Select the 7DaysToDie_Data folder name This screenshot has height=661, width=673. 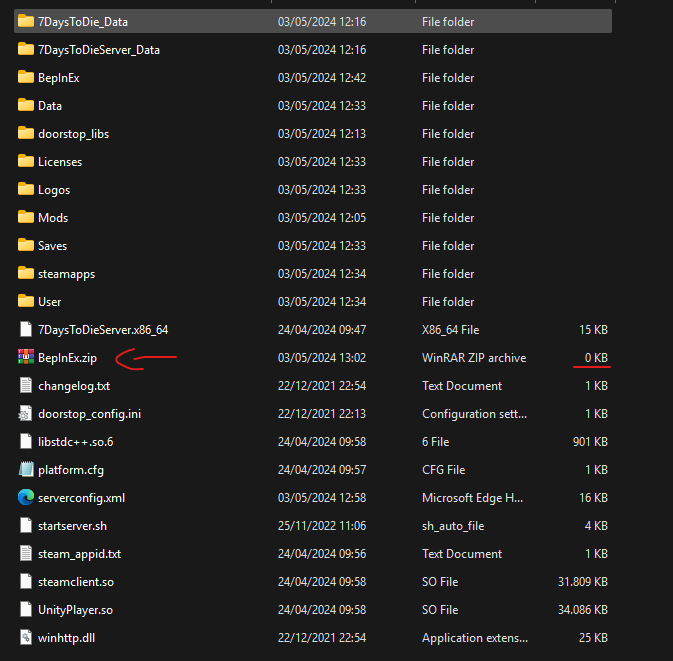click(83, 22)
